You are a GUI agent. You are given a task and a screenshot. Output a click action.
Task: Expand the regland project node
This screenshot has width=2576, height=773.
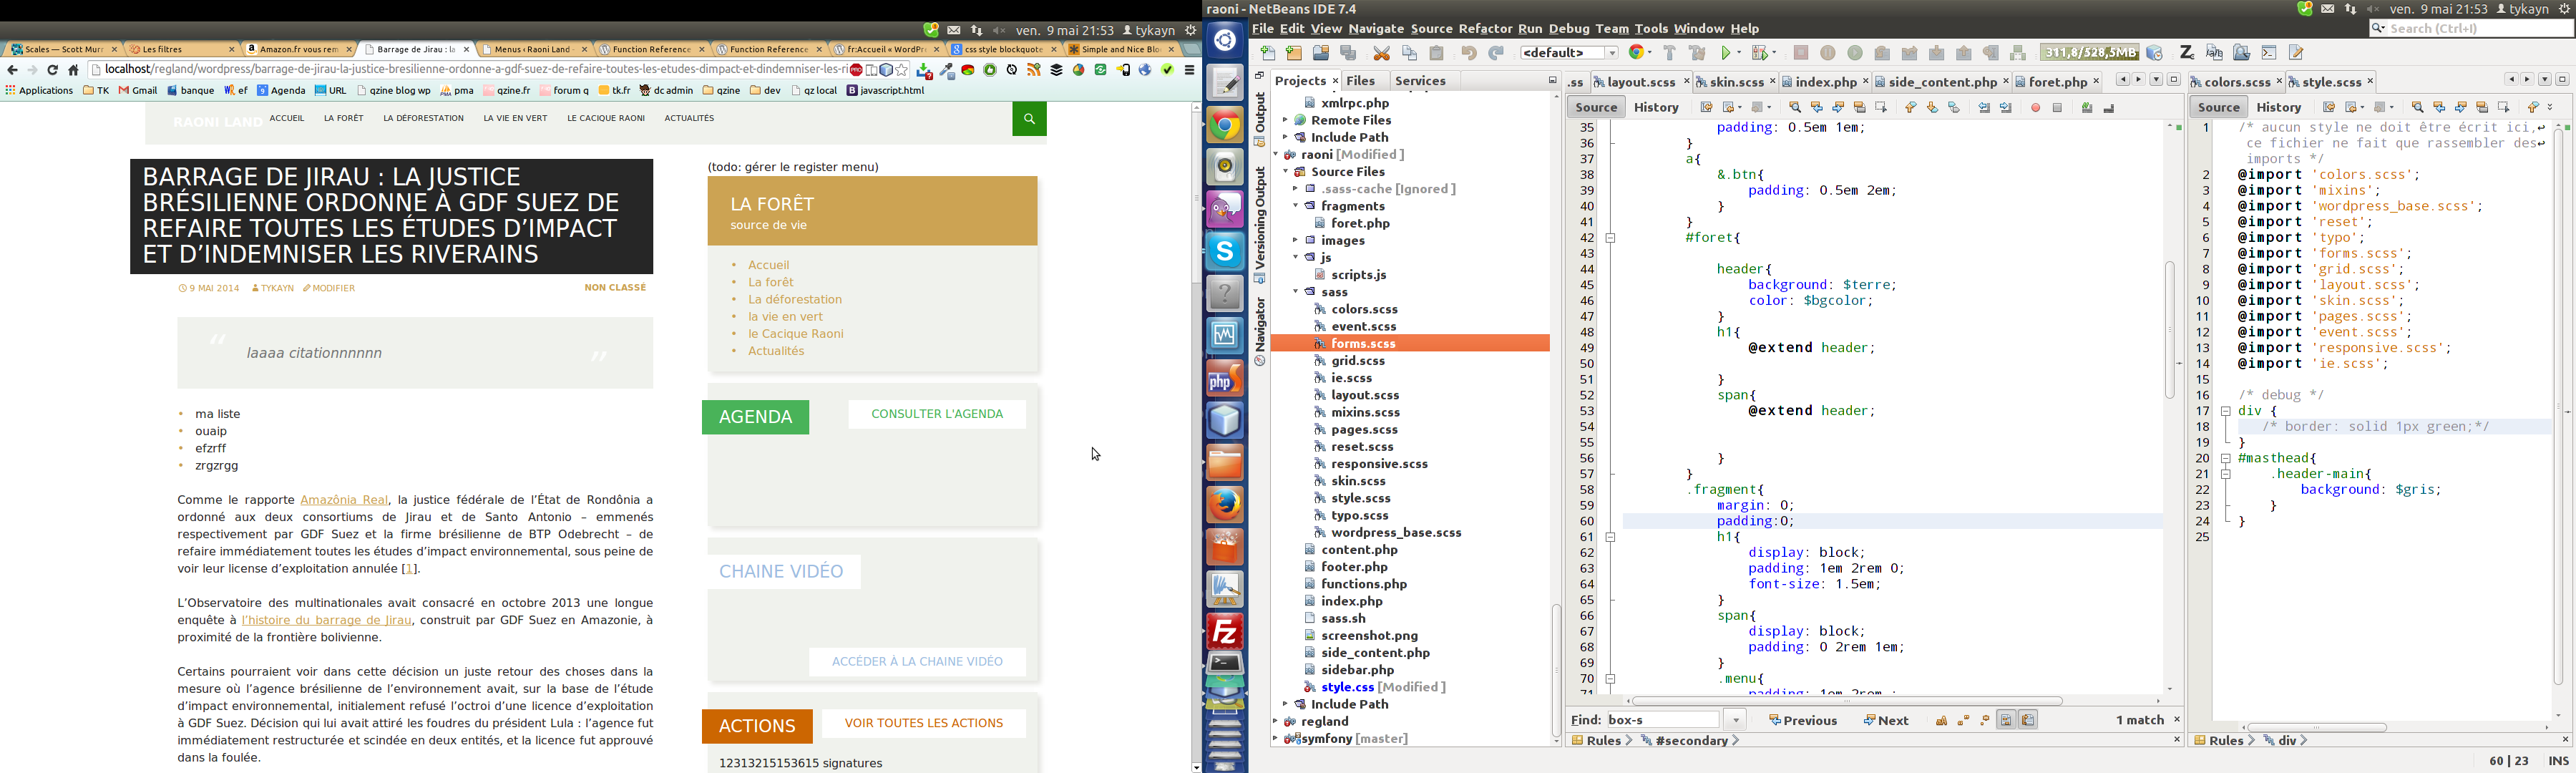click(x=1275, y=722)
